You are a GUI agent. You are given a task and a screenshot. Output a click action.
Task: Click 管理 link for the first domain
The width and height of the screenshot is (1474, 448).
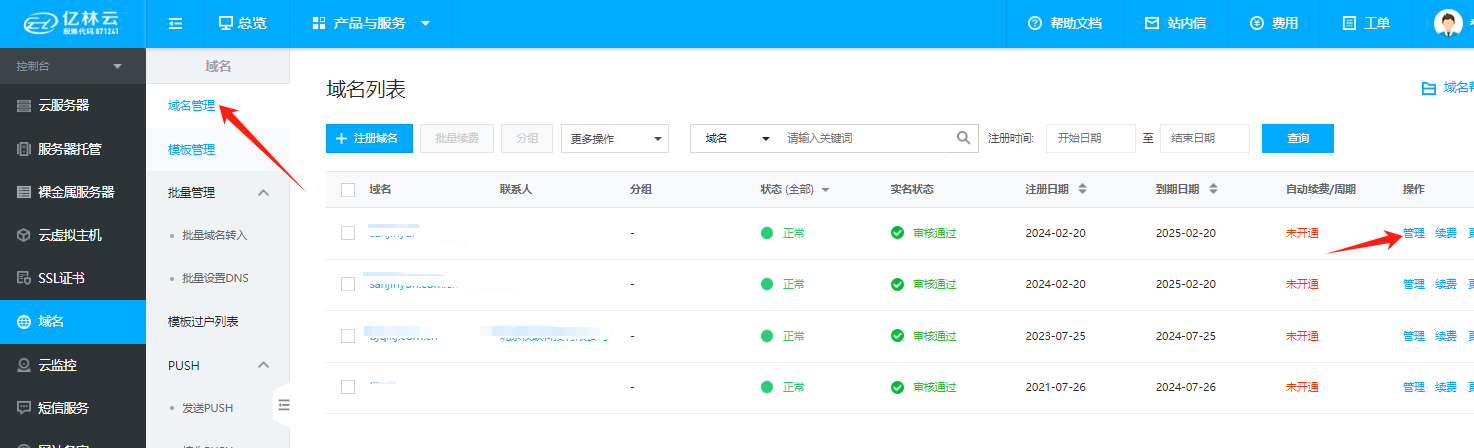[x=1413, y=233]
